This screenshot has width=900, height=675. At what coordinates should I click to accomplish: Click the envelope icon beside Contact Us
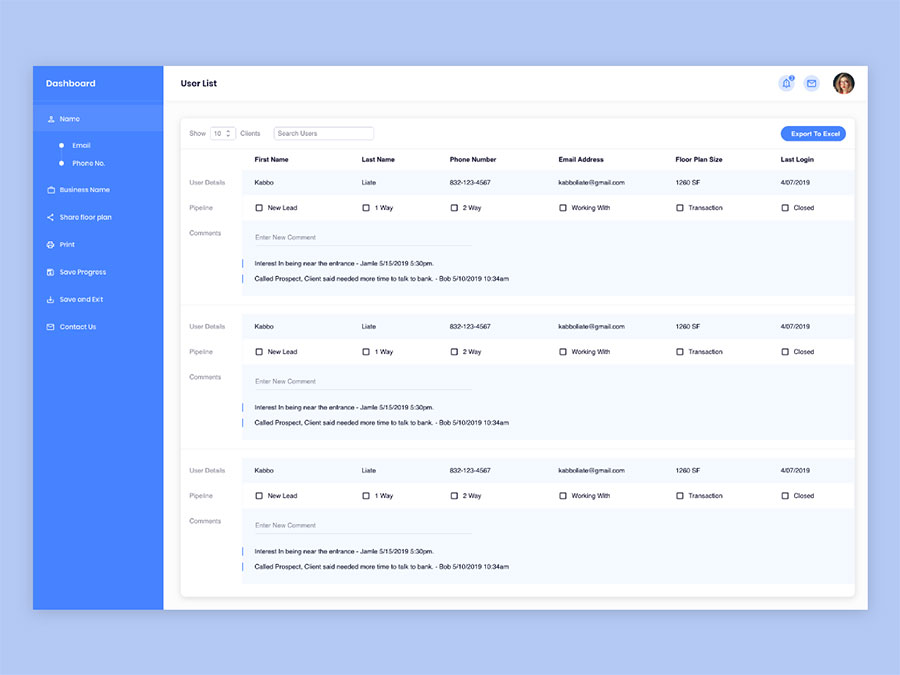click(x=51, y=327)
